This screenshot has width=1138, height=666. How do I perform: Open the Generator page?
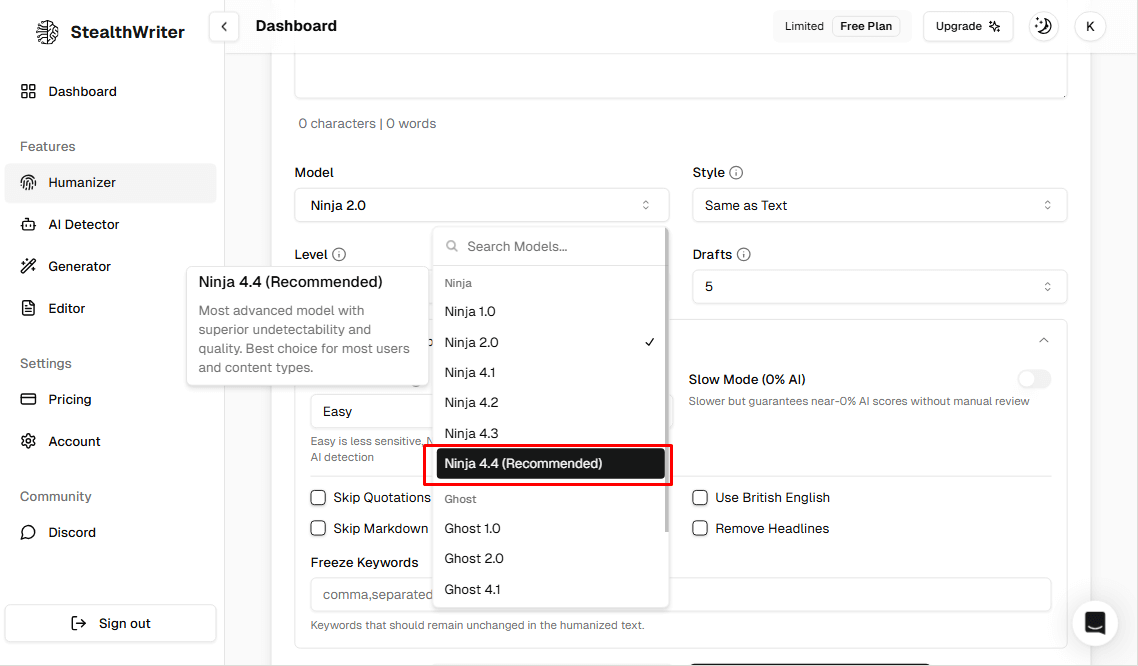110,266
